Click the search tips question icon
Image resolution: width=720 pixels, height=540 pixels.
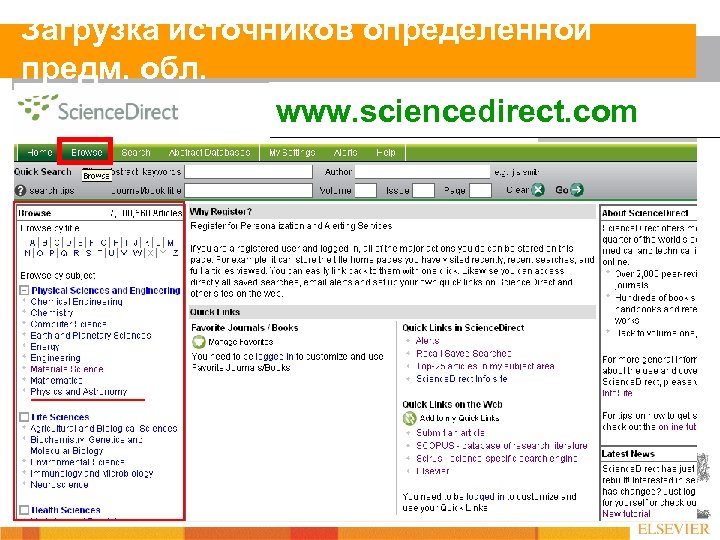(20, 190)
